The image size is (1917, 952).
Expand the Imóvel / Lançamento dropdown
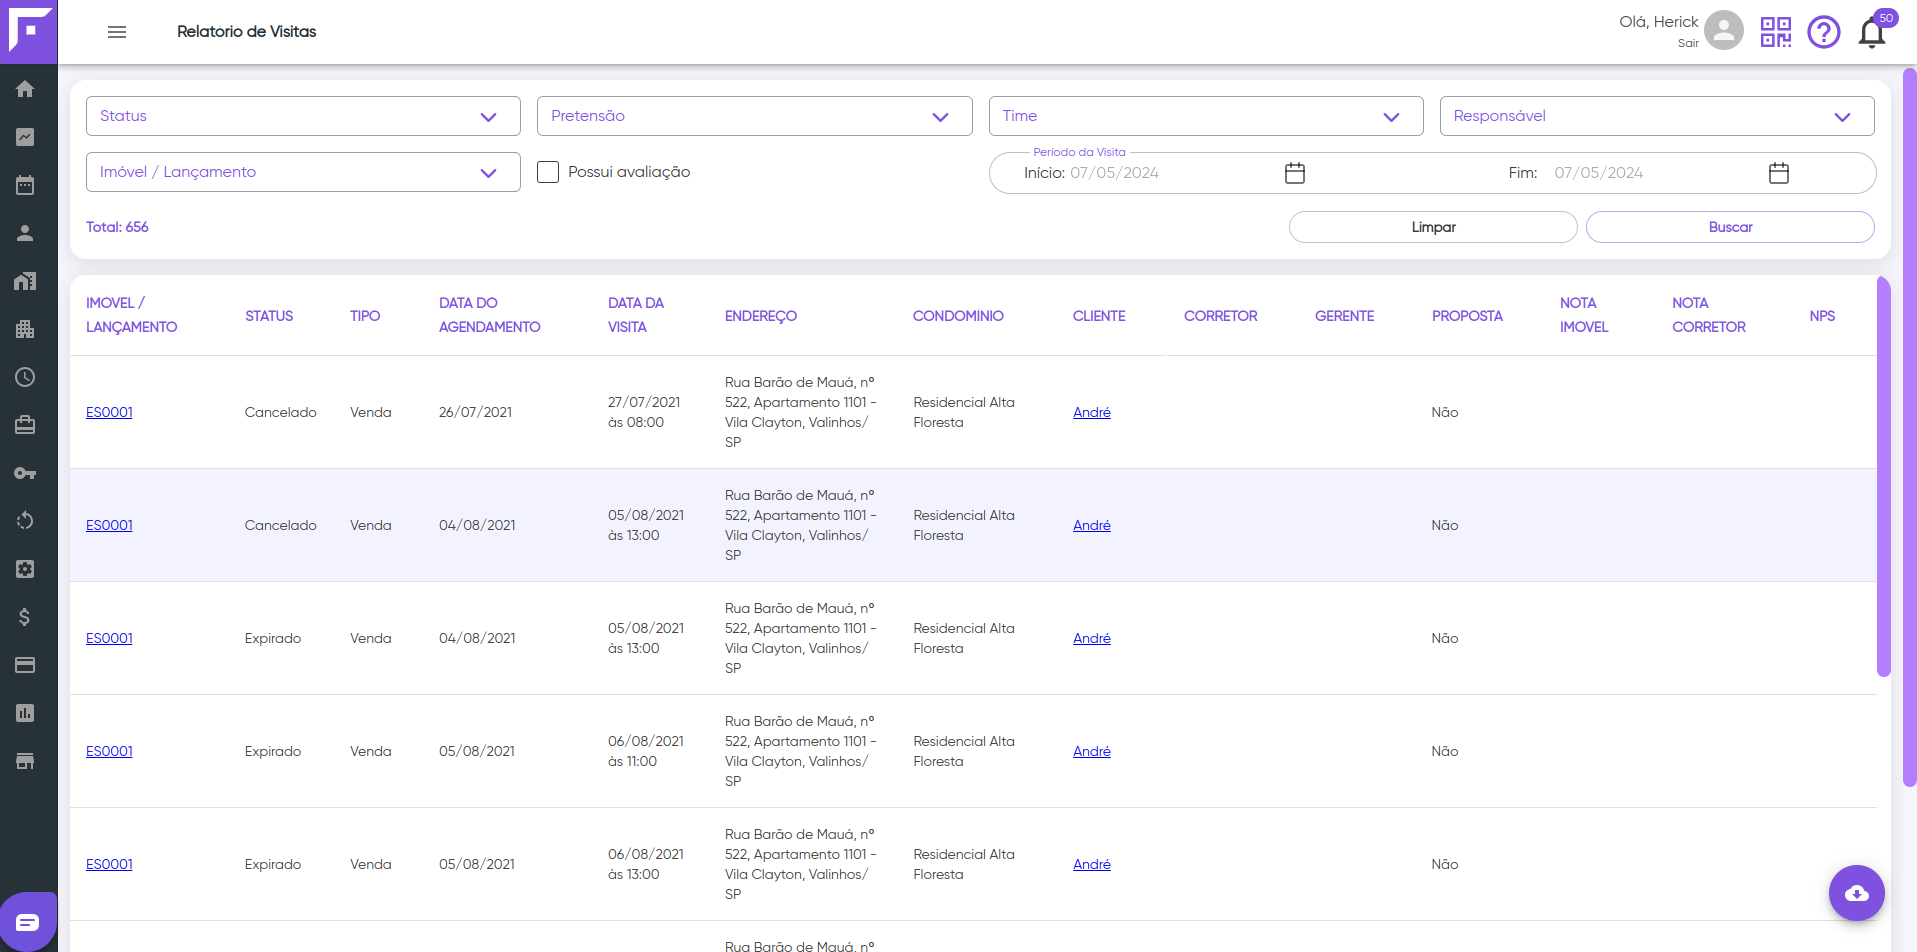[303, 172]
